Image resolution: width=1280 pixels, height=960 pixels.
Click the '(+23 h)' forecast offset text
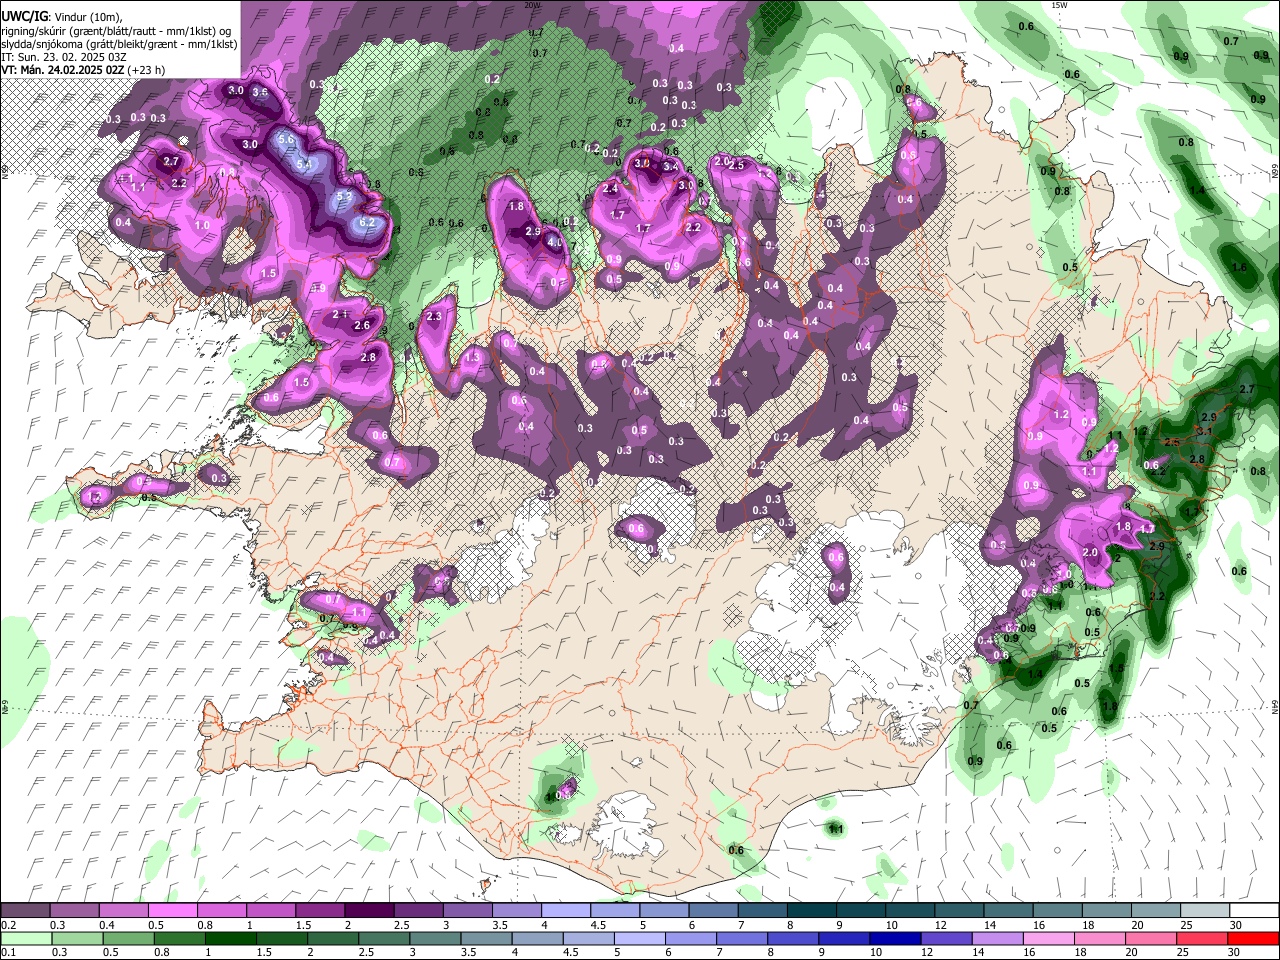[x=147, y=70]
